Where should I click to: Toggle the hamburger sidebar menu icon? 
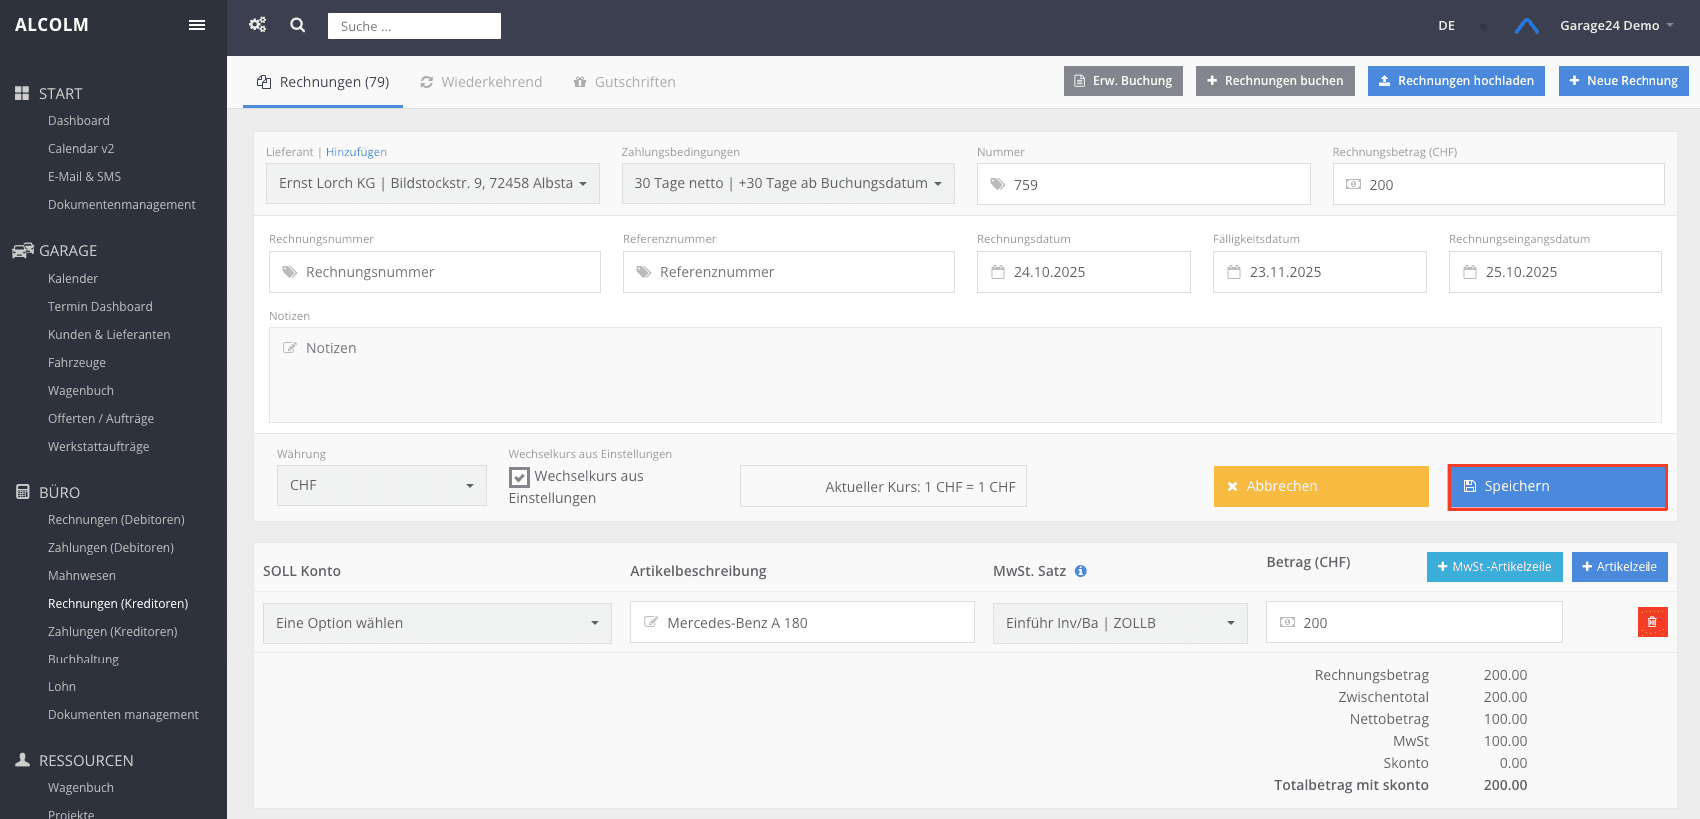coord(197,25)
